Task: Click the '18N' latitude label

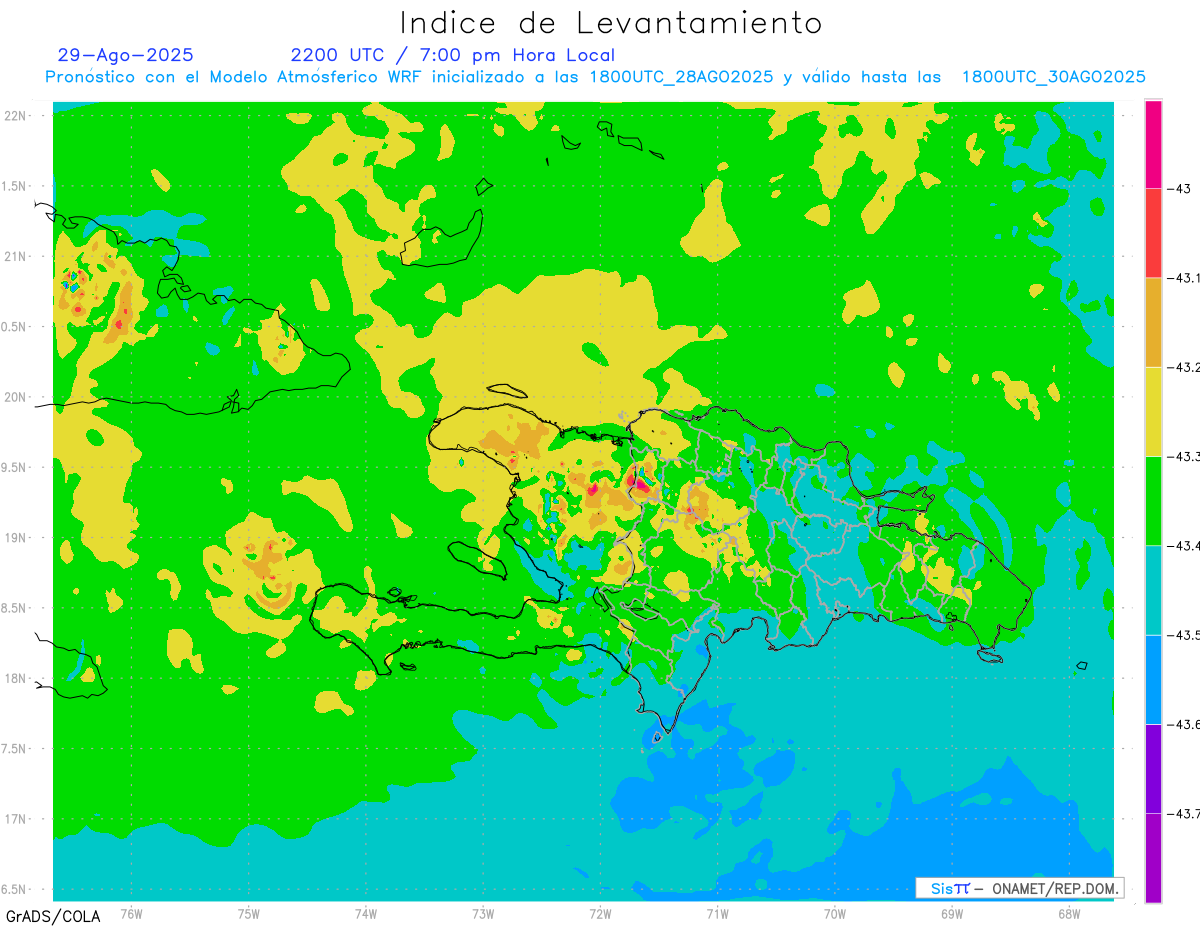Action: (x=16, y=678)
